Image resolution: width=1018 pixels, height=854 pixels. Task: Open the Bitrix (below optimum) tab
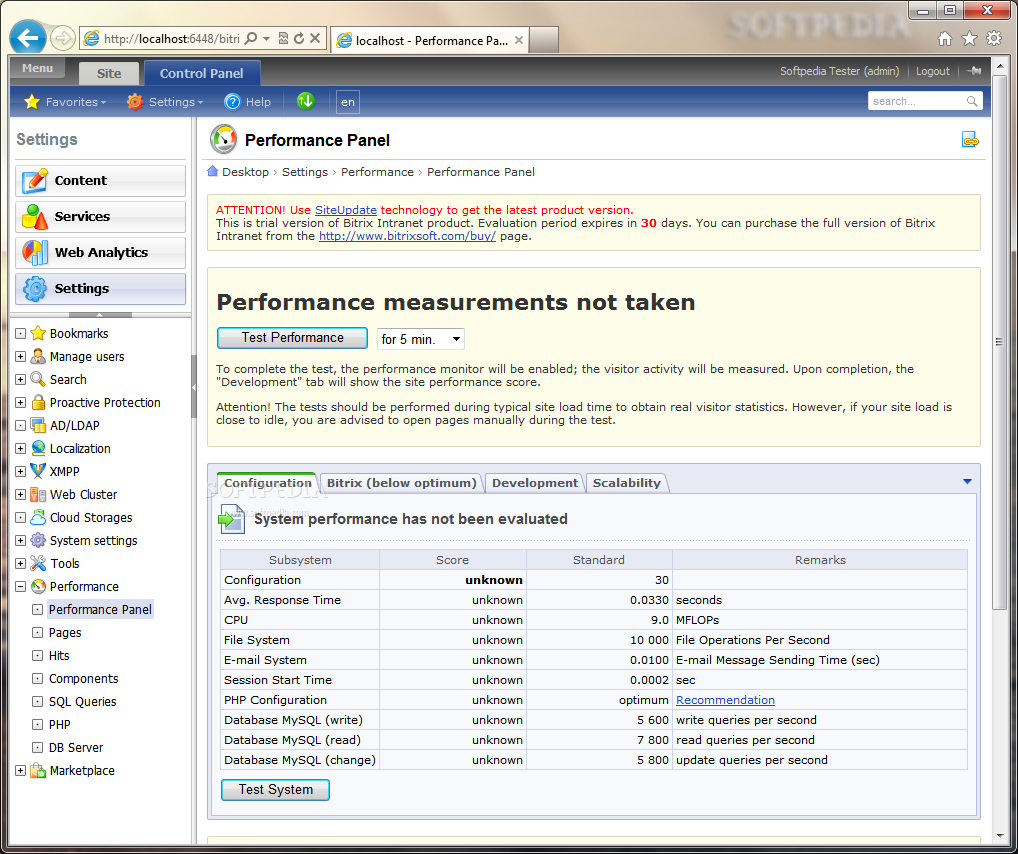[401, 483]
